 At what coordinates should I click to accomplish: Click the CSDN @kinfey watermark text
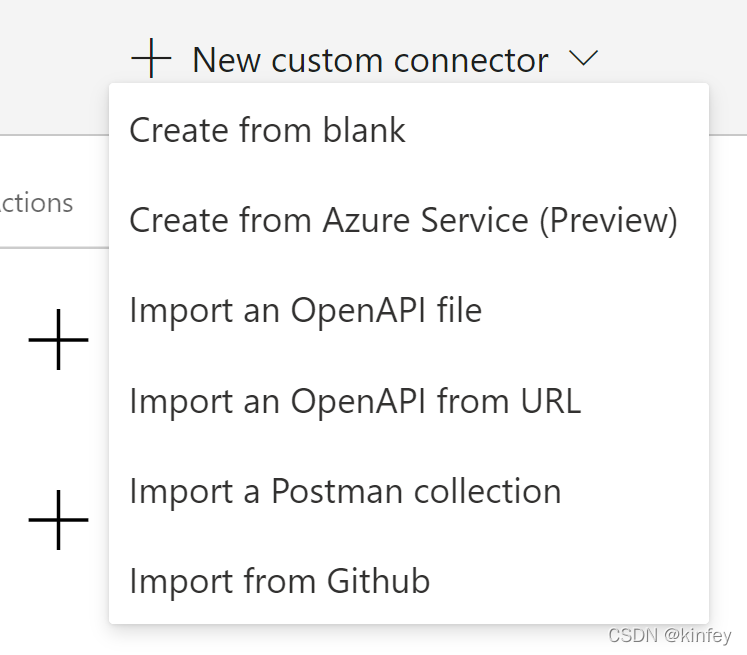[669, 636]
